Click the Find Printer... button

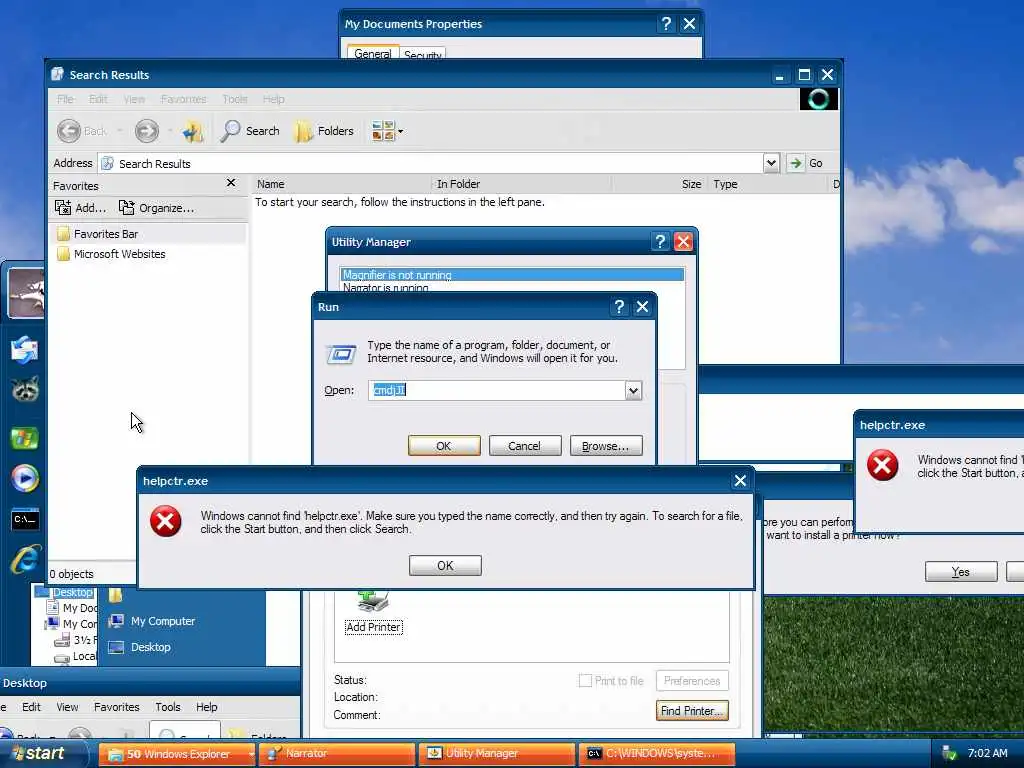coord(692,711)
